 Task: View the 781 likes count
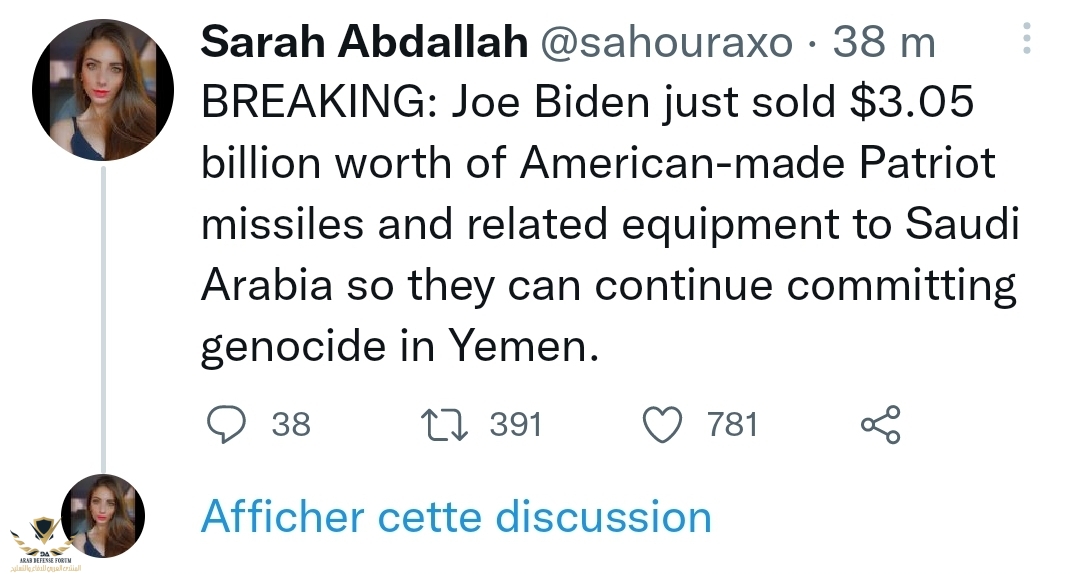click(x=732, y=425)
